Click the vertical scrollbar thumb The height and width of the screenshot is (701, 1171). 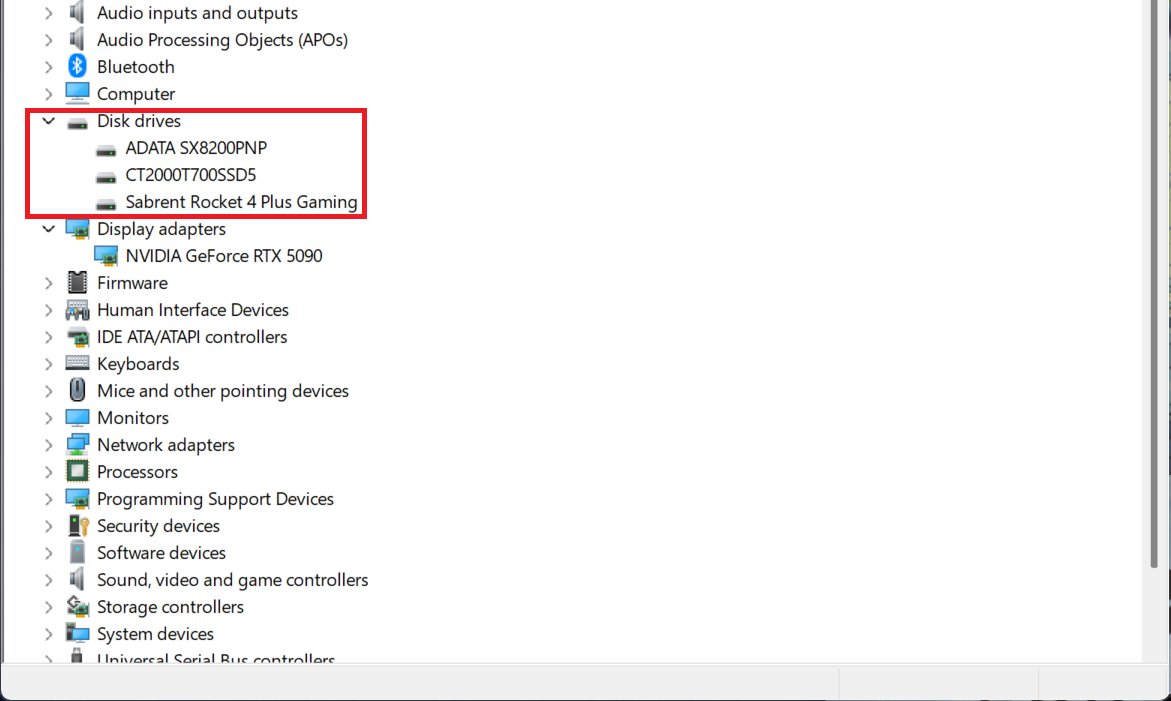[1155, 284]
